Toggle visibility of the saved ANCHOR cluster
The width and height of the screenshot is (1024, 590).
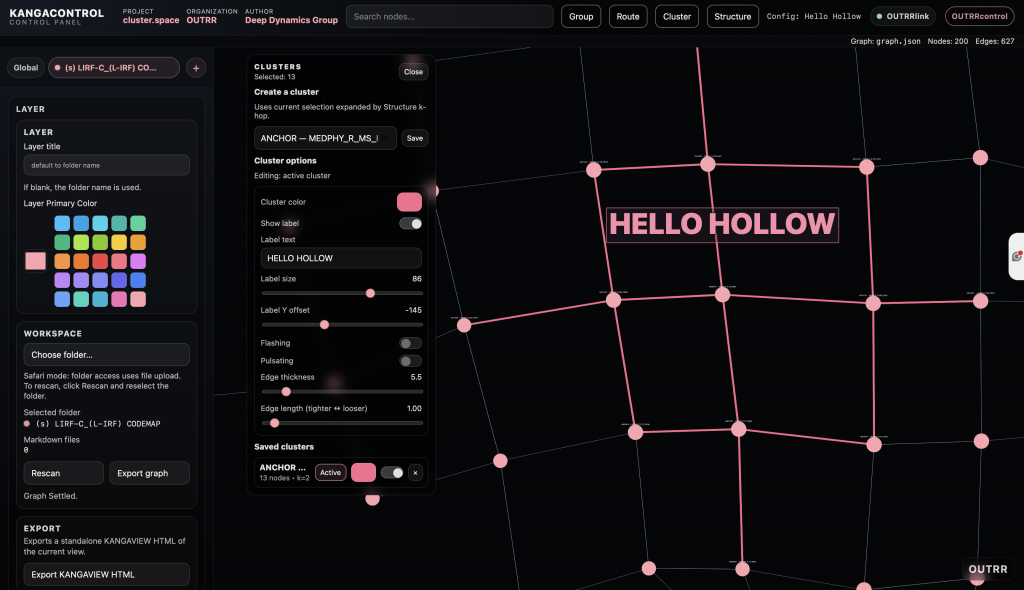coord(392,473)
